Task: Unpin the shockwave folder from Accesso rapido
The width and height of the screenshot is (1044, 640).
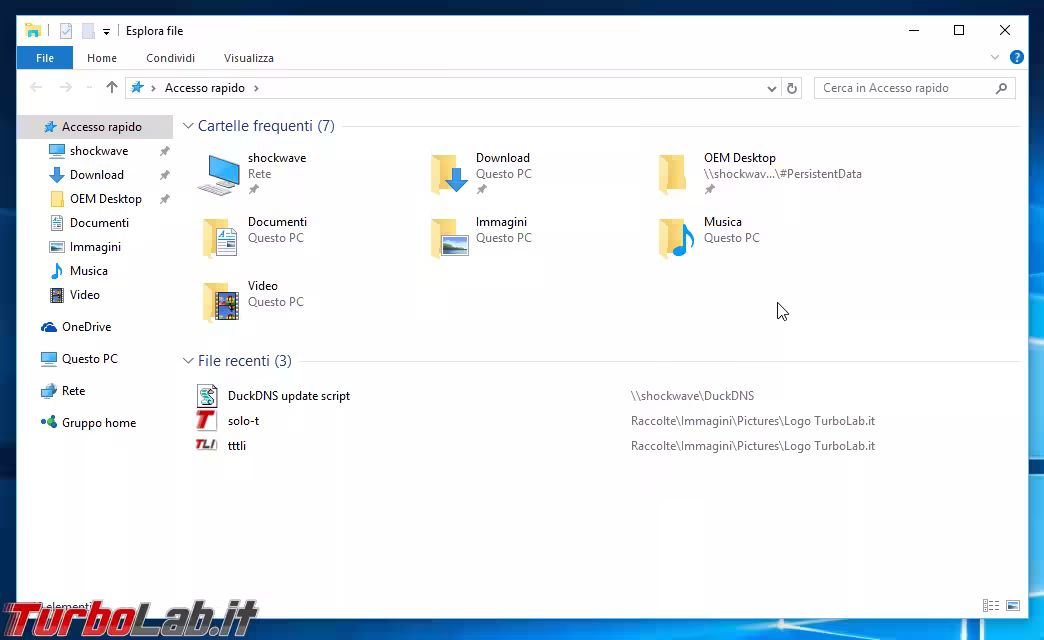Action: pos(166,150)
